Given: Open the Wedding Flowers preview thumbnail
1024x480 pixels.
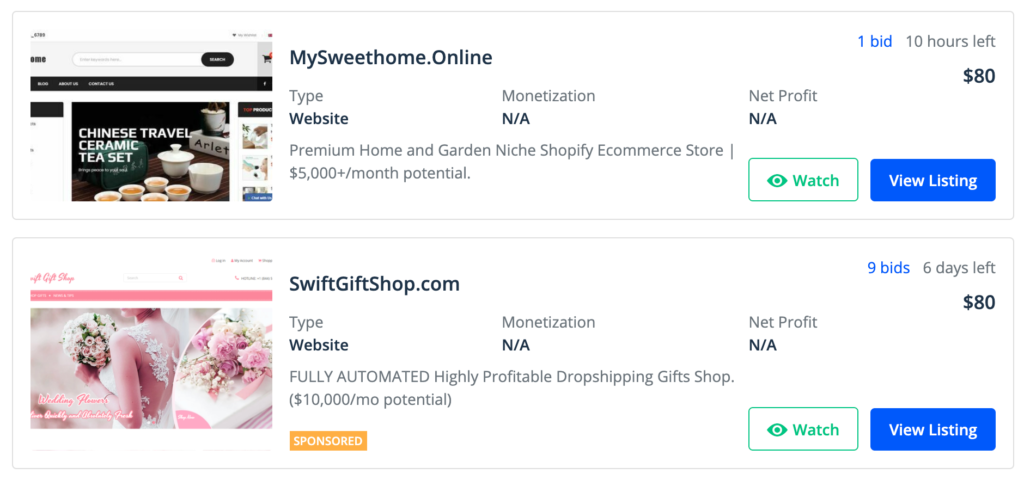Looking at the screenshot, I should pos(152,351).
